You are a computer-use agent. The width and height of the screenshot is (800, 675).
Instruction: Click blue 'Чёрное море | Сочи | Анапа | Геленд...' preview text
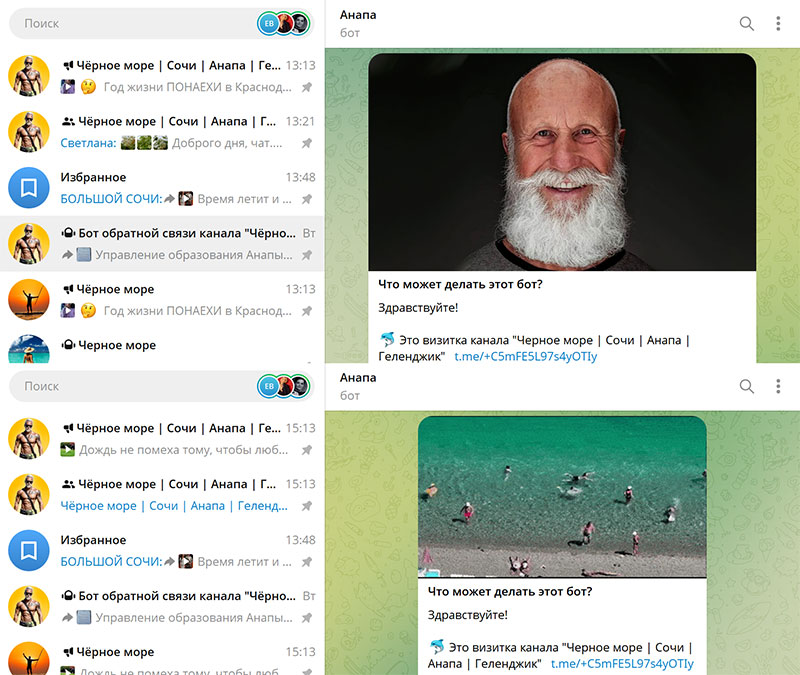[x=174, y=506]
